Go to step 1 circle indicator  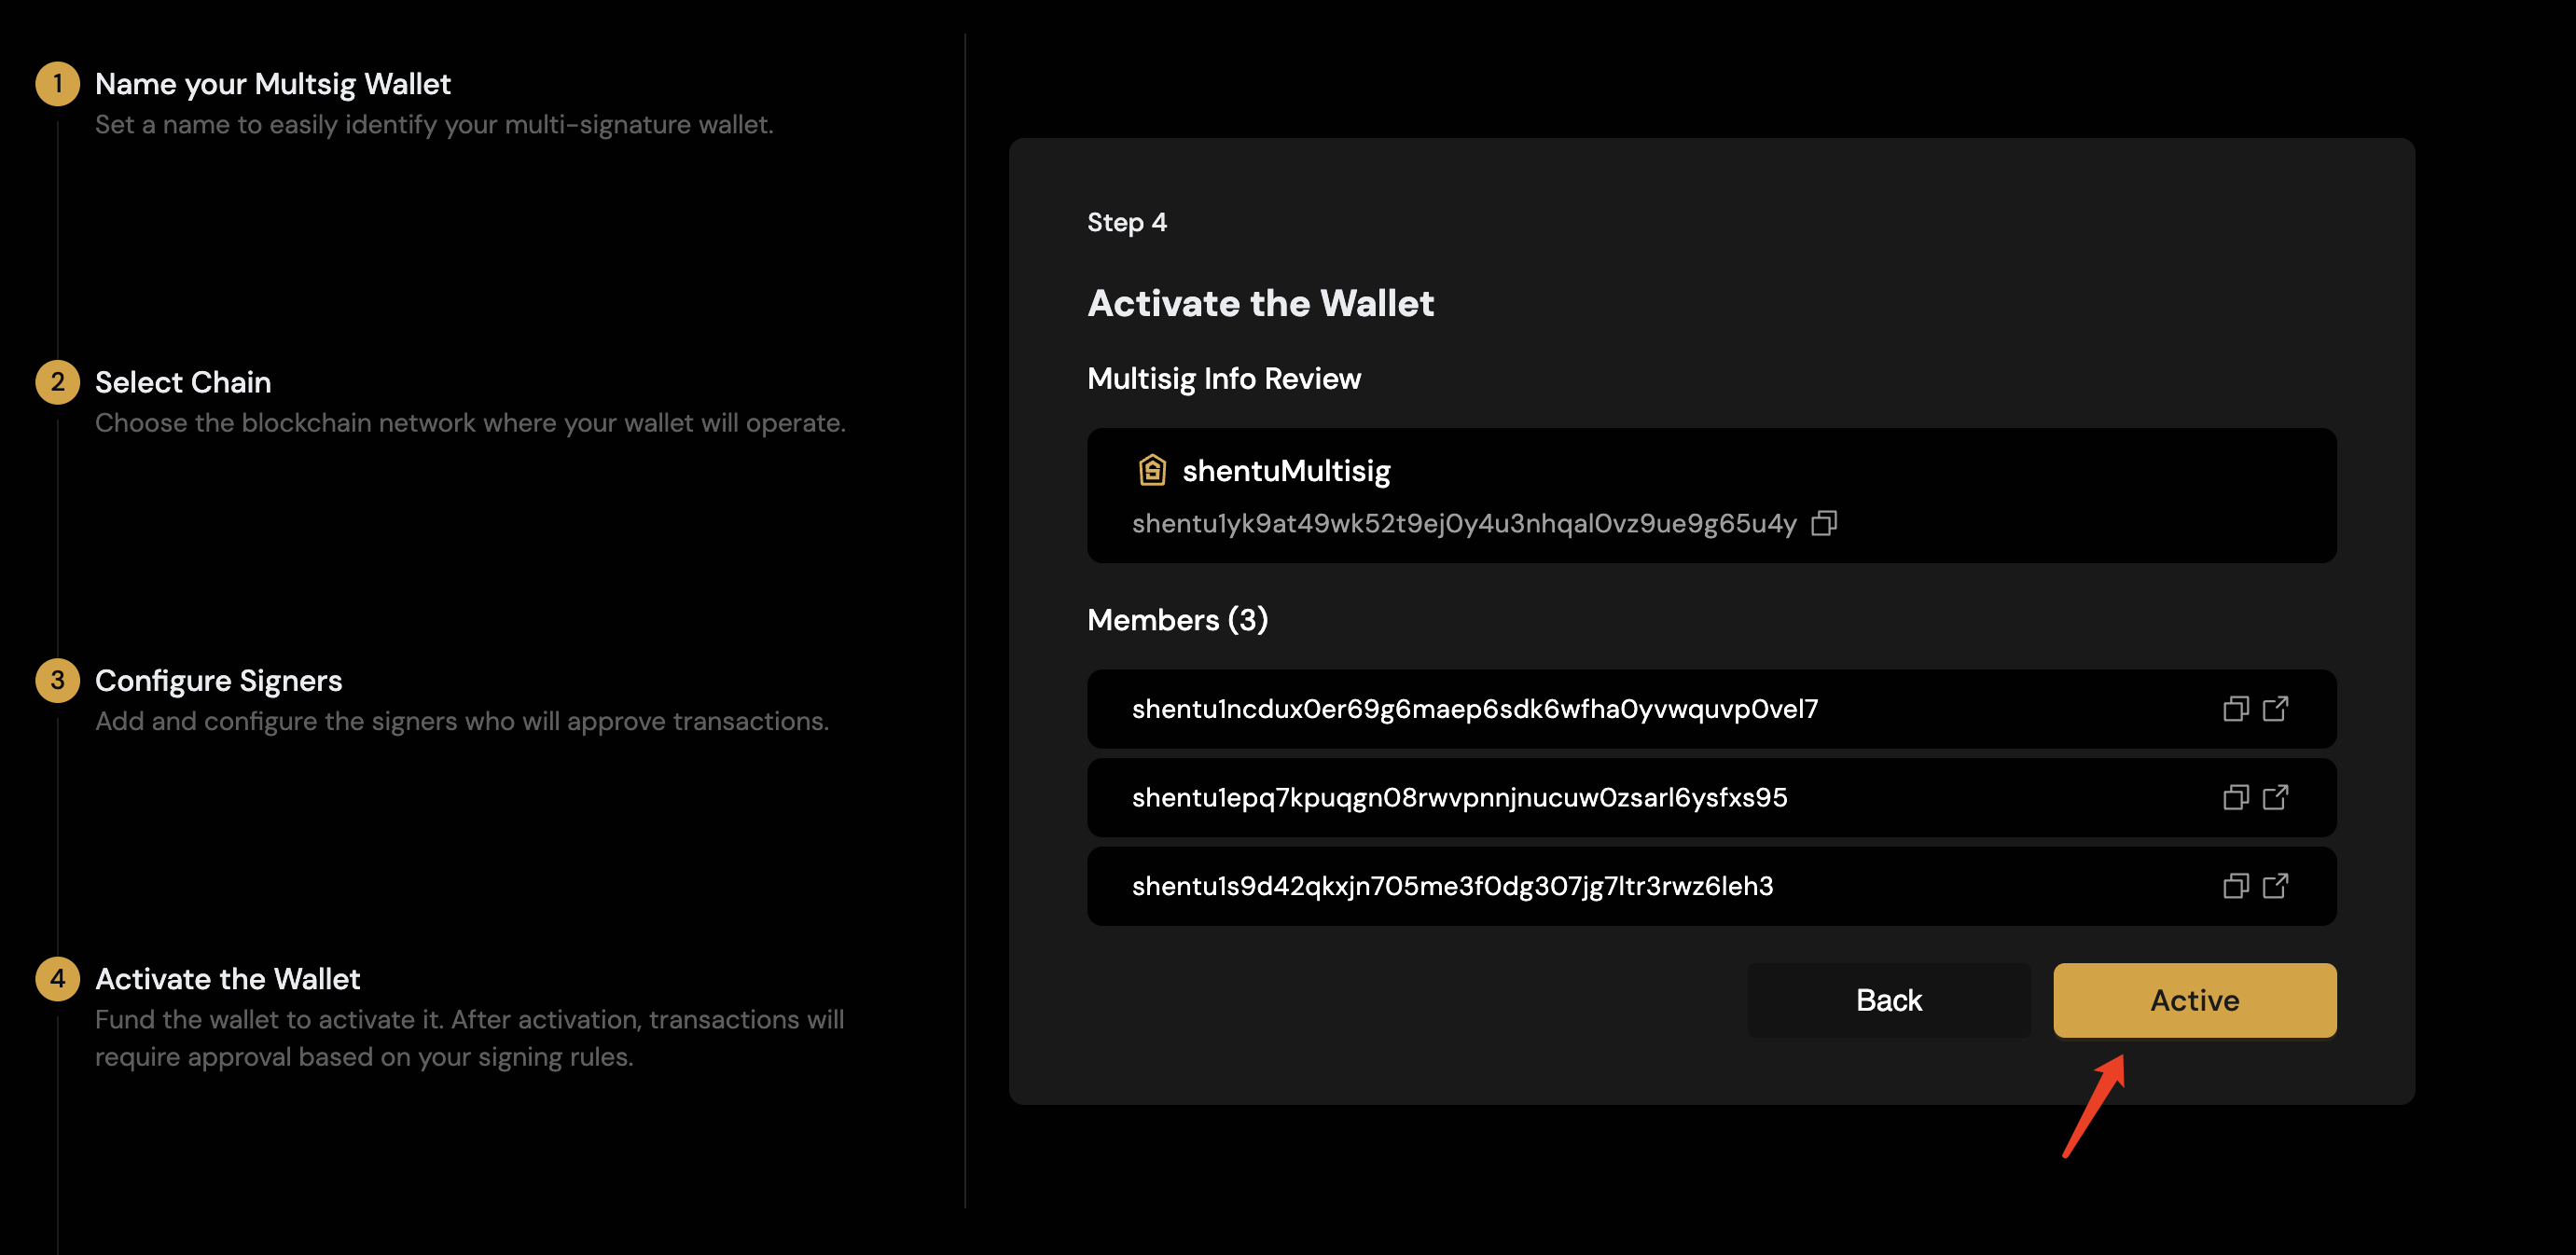click(58, 83)
